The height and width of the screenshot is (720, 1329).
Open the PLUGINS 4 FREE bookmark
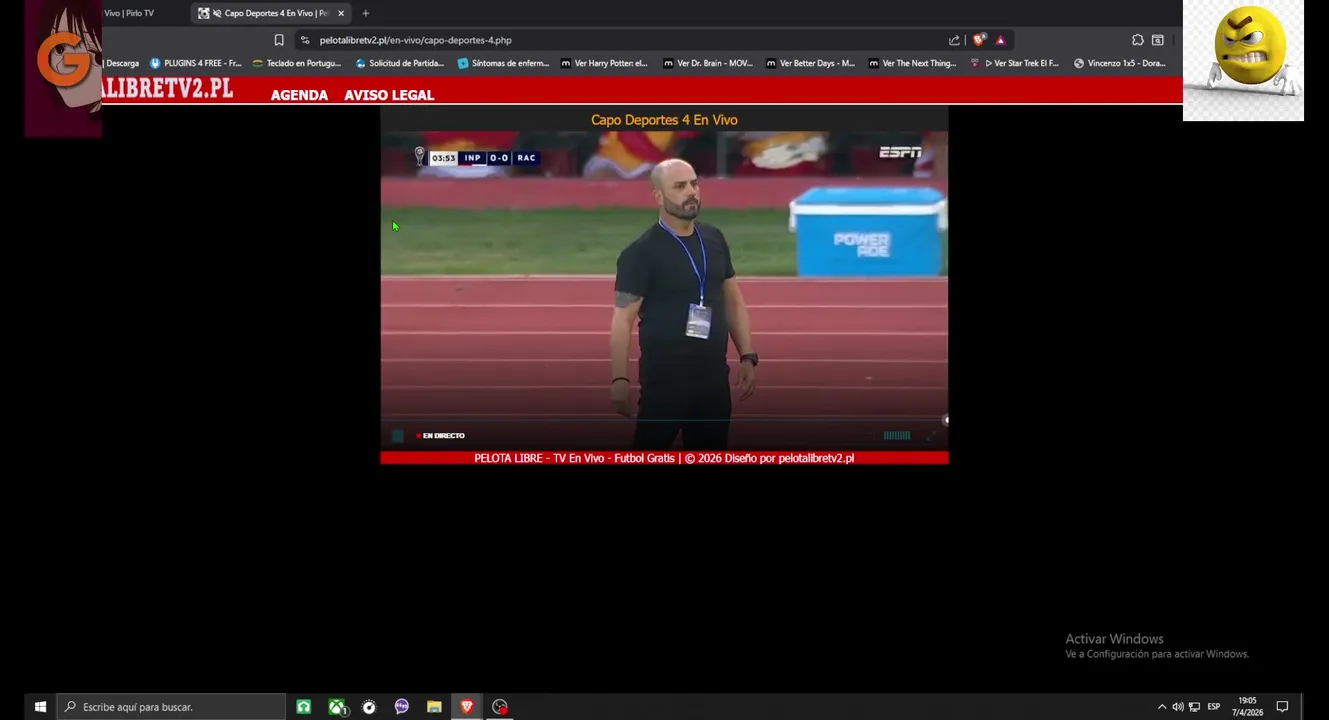196,63
